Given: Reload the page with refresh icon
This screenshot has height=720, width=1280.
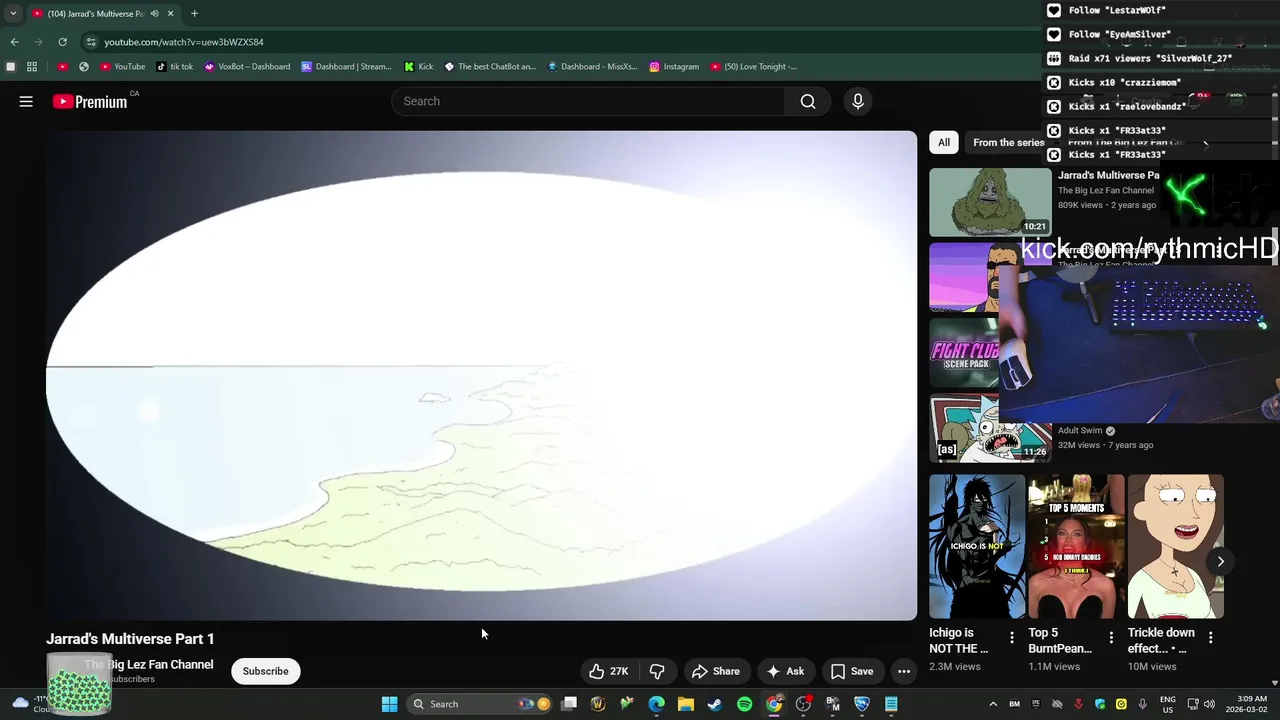Looking at the screenshot, I should [x=62, y=42].
